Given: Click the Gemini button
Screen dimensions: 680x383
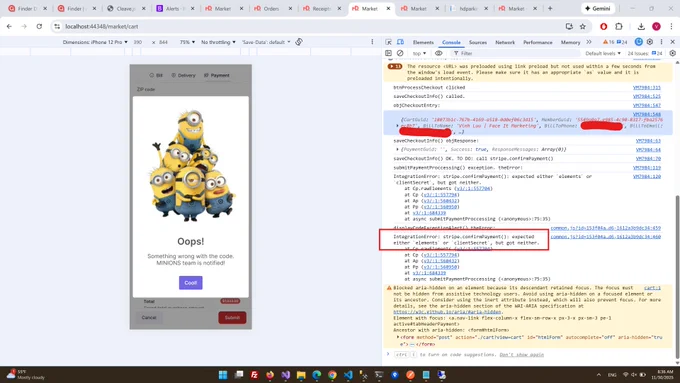Looking at the screenshot, I should [598, 8].
